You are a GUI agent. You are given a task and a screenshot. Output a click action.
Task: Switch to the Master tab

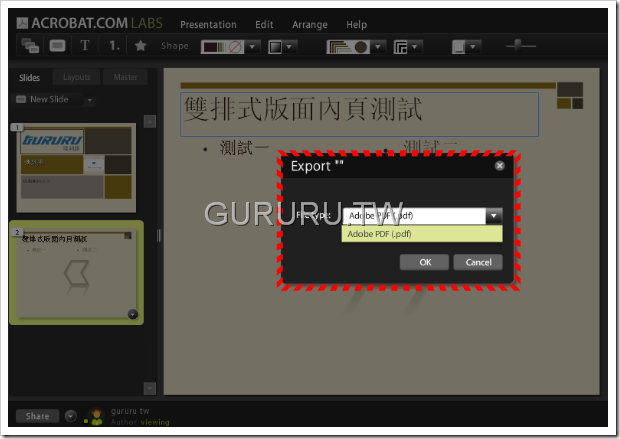(x=125, y=77)
